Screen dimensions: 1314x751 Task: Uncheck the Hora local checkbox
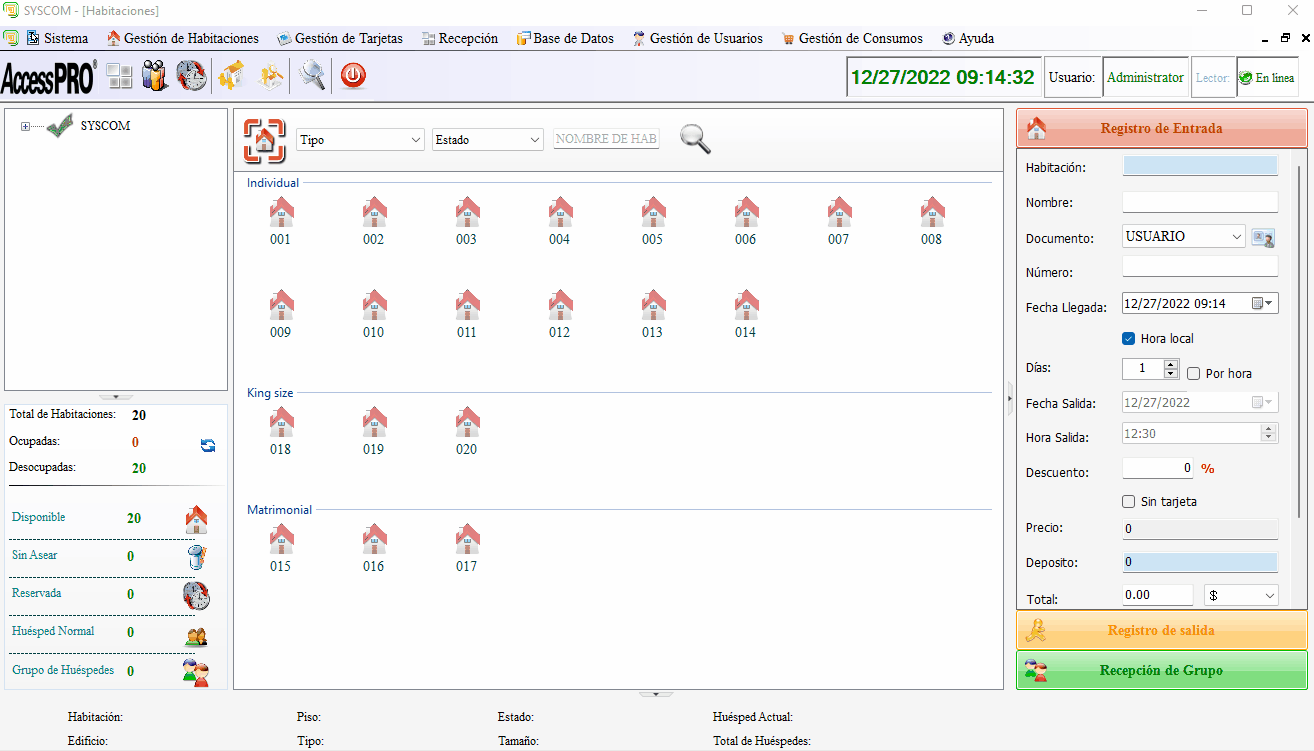tap(1129, 339)
